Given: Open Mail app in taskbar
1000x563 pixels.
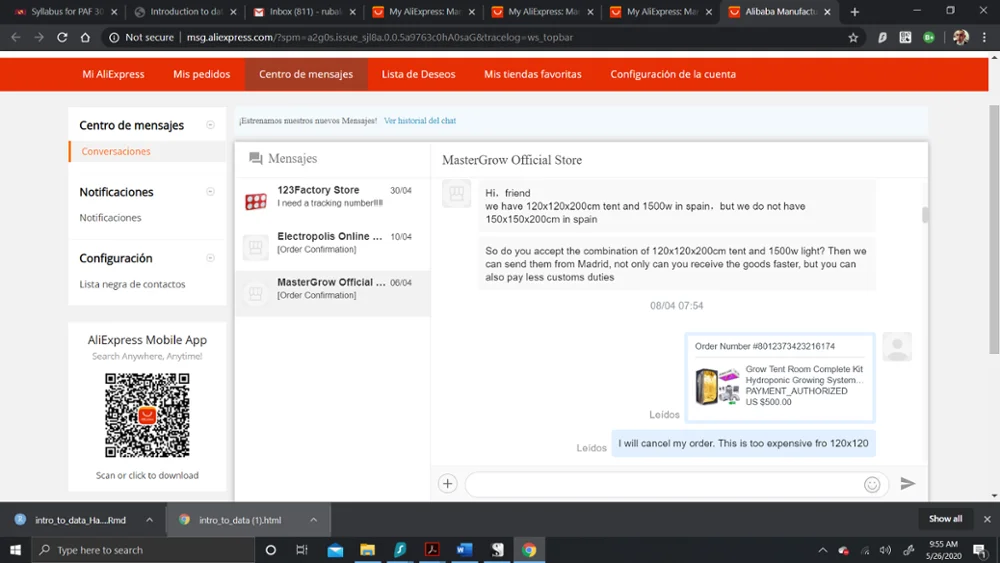Looking at the screenshot, I should click(335, 550).
